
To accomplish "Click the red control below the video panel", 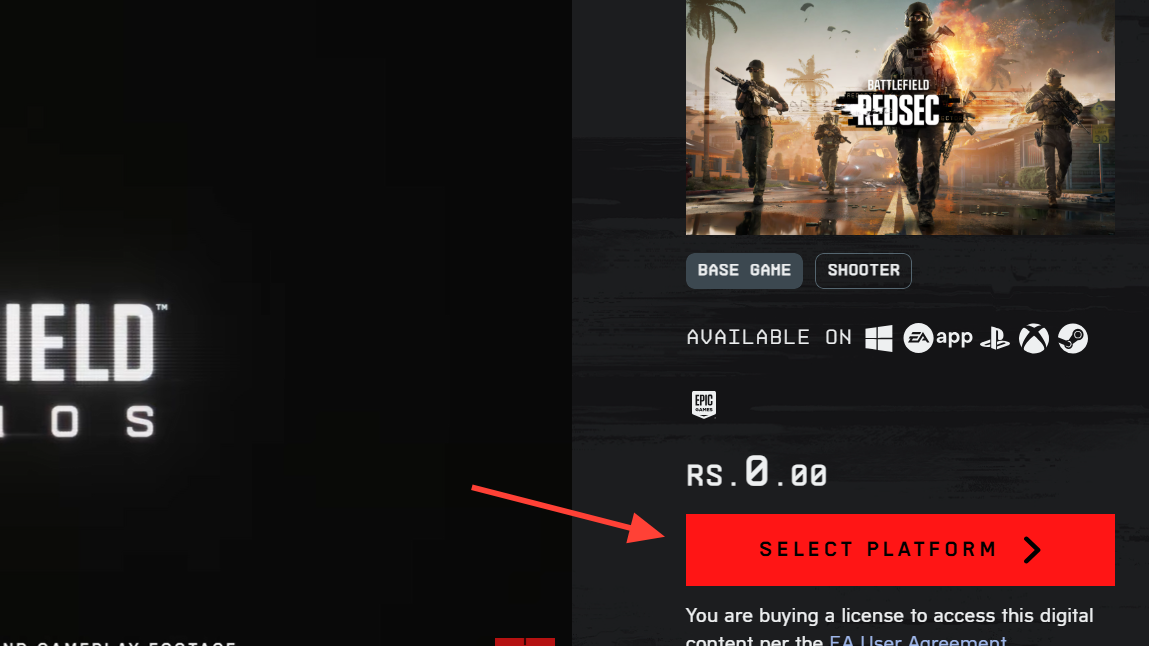I will pos(525,642).
